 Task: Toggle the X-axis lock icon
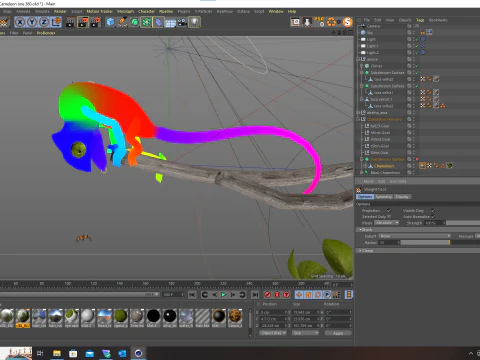pos(20,22)
